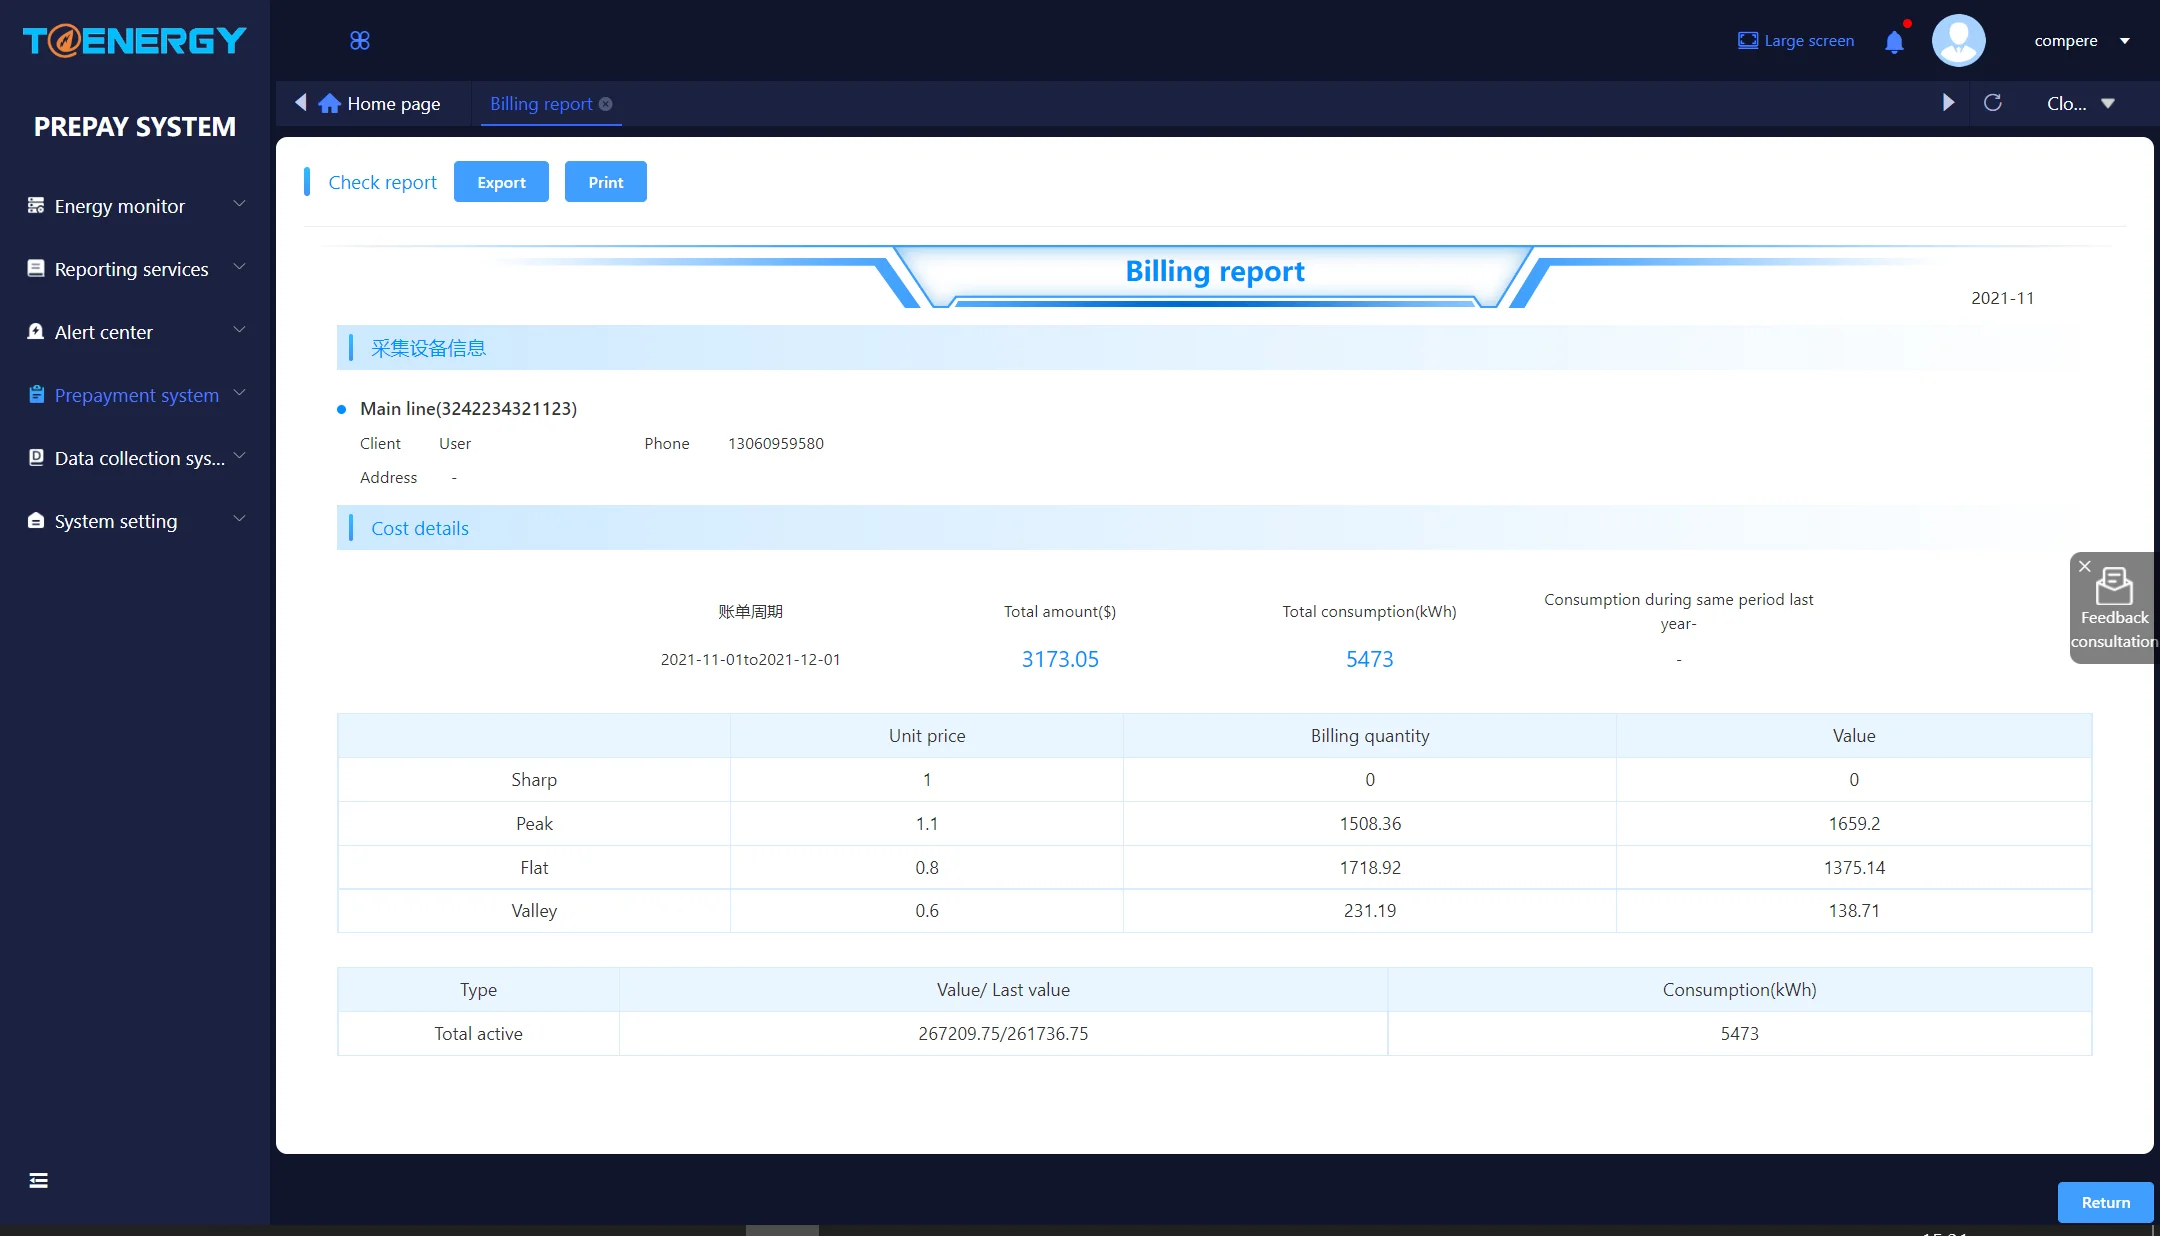Click the Export button
The height and width of the screenshot is (1236, 2160).
[x=501, y=182]
